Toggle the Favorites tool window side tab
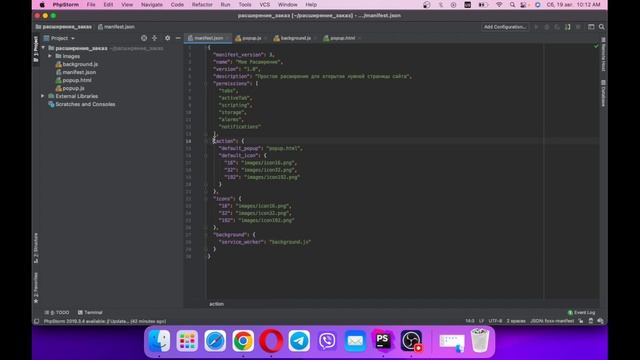Image resolution: width=640 pixels, height=360 pixels. tap(36, 288)
